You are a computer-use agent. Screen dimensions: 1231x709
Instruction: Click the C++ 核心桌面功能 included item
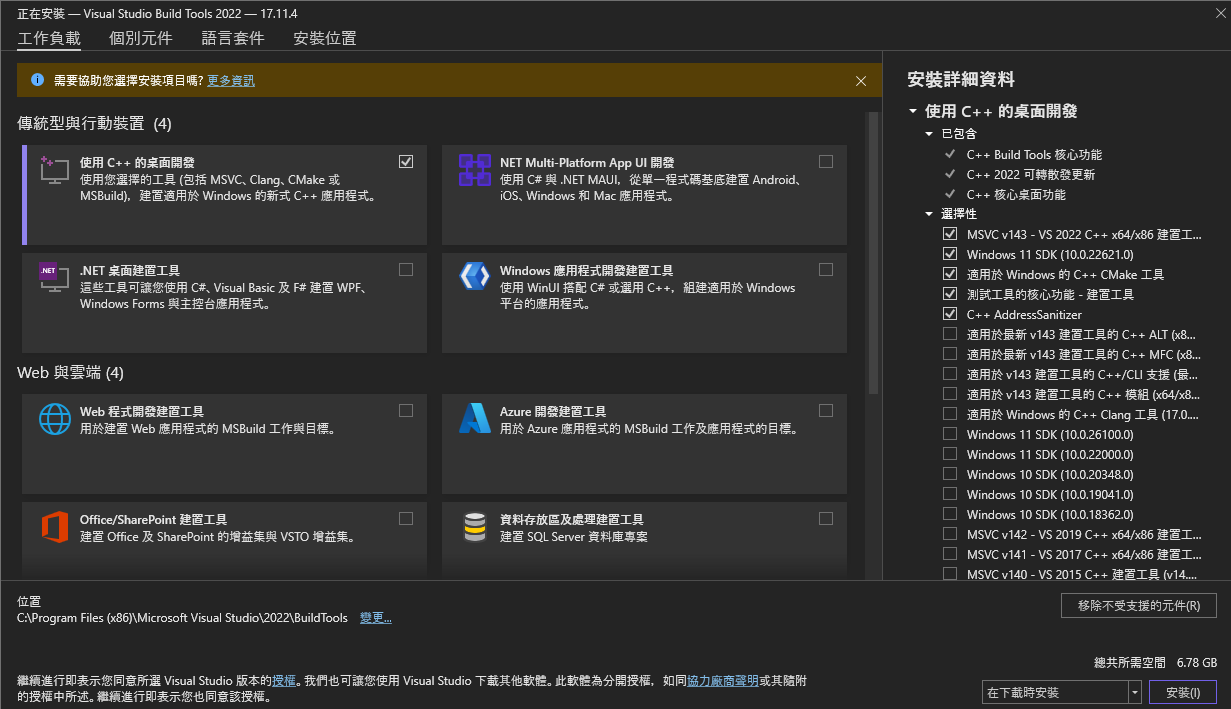[1016, 194]
